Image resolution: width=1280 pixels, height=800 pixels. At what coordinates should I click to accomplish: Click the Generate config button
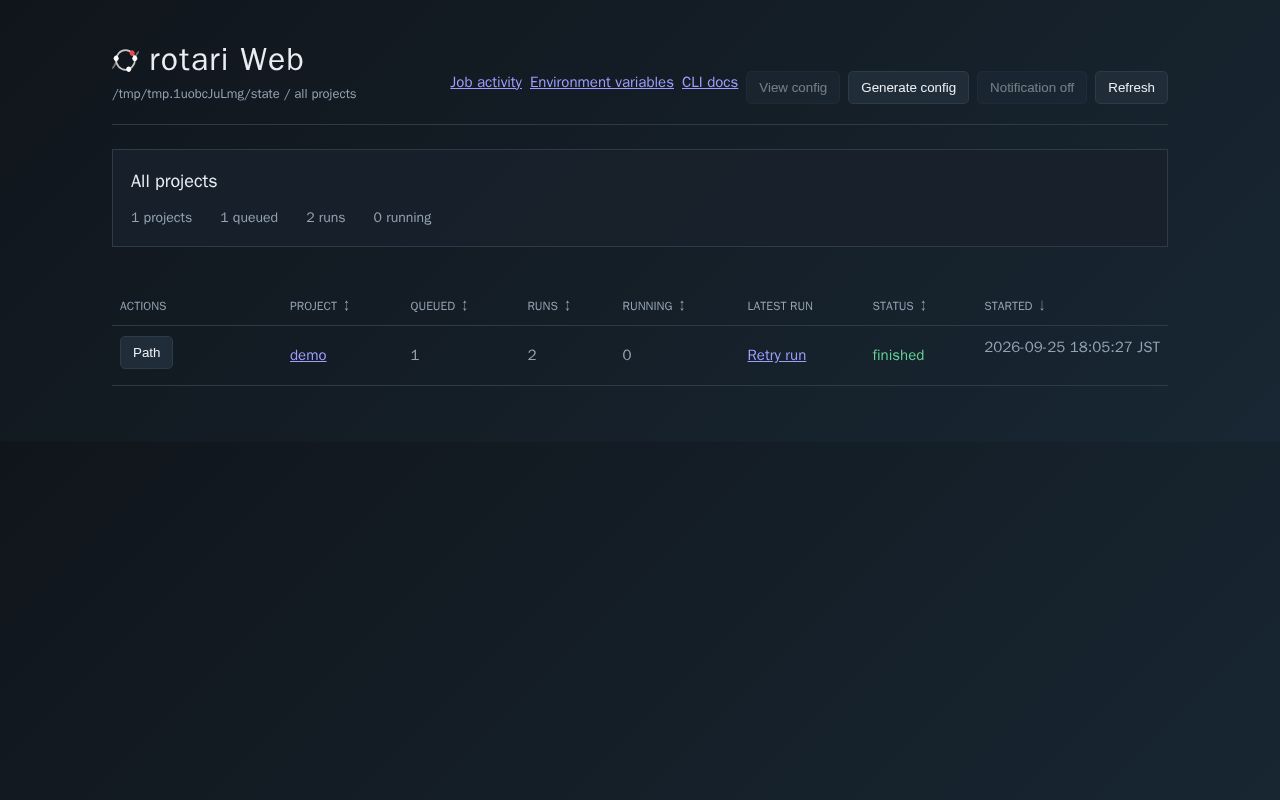[908, 87]
